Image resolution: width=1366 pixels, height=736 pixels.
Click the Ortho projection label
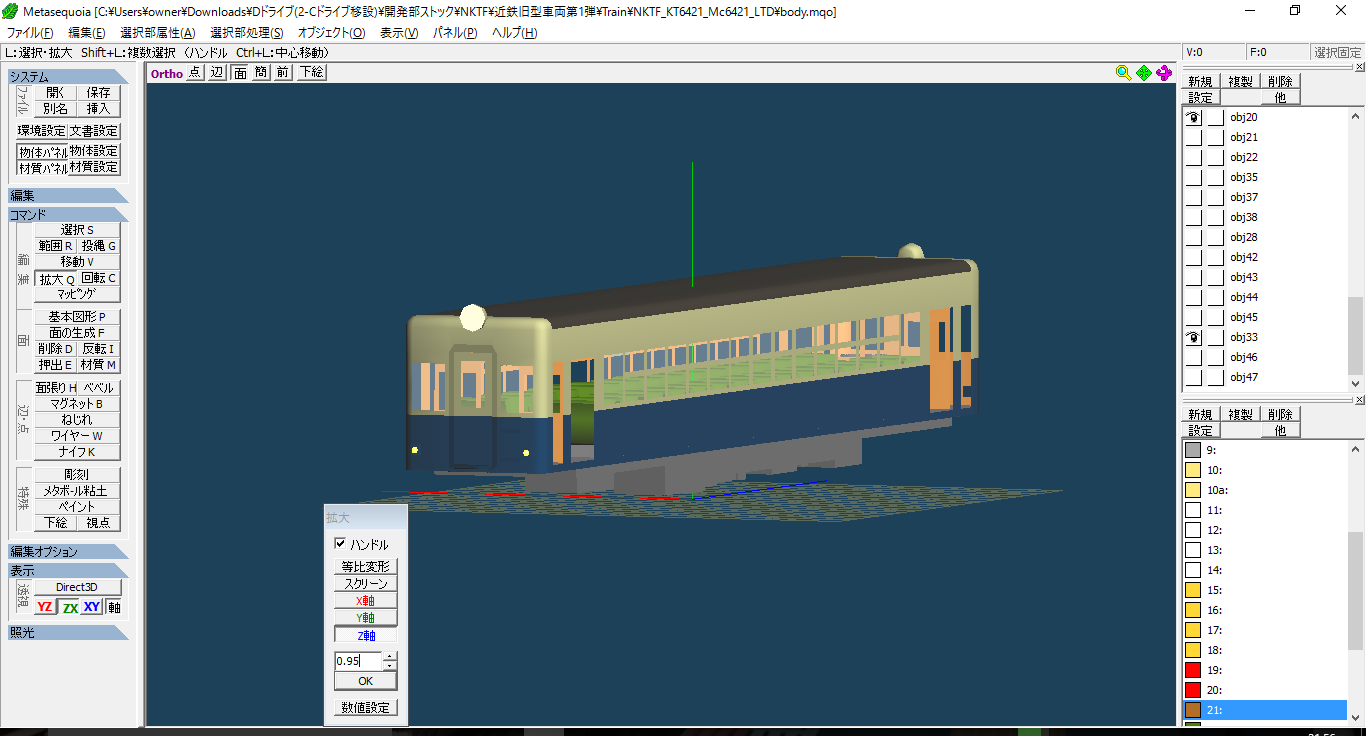pos(167,73)
